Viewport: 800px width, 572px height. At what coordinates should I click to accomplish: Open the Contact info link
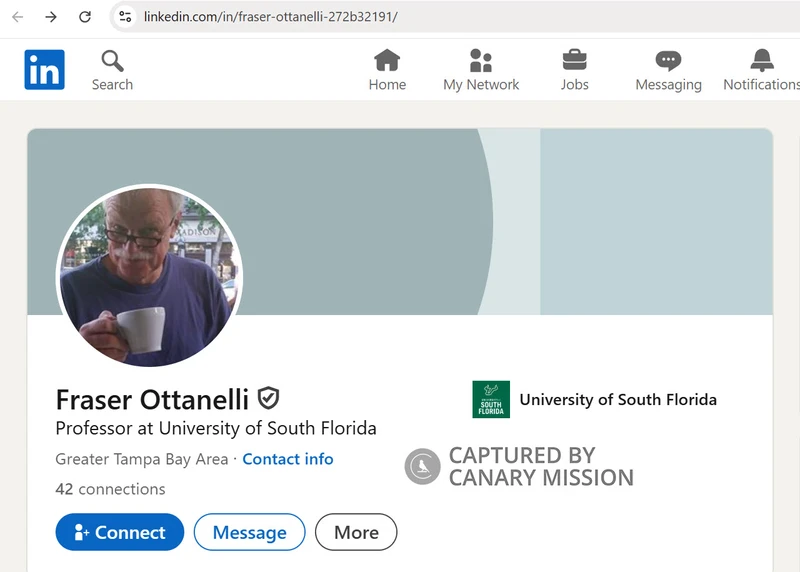(288, 459)
